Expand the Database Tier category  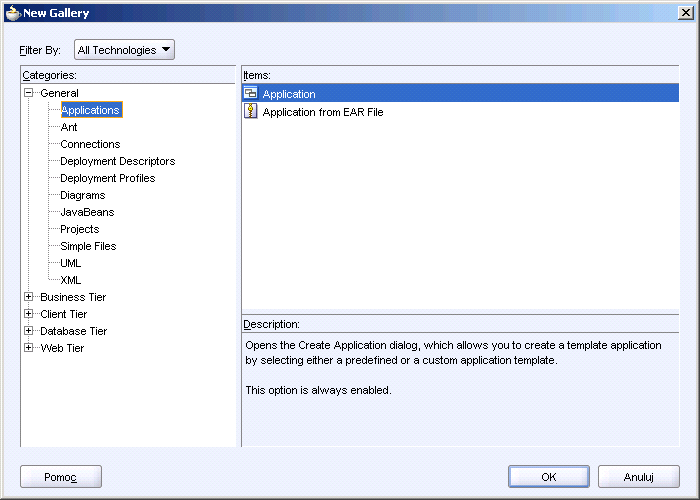click(x=29, y=331)
